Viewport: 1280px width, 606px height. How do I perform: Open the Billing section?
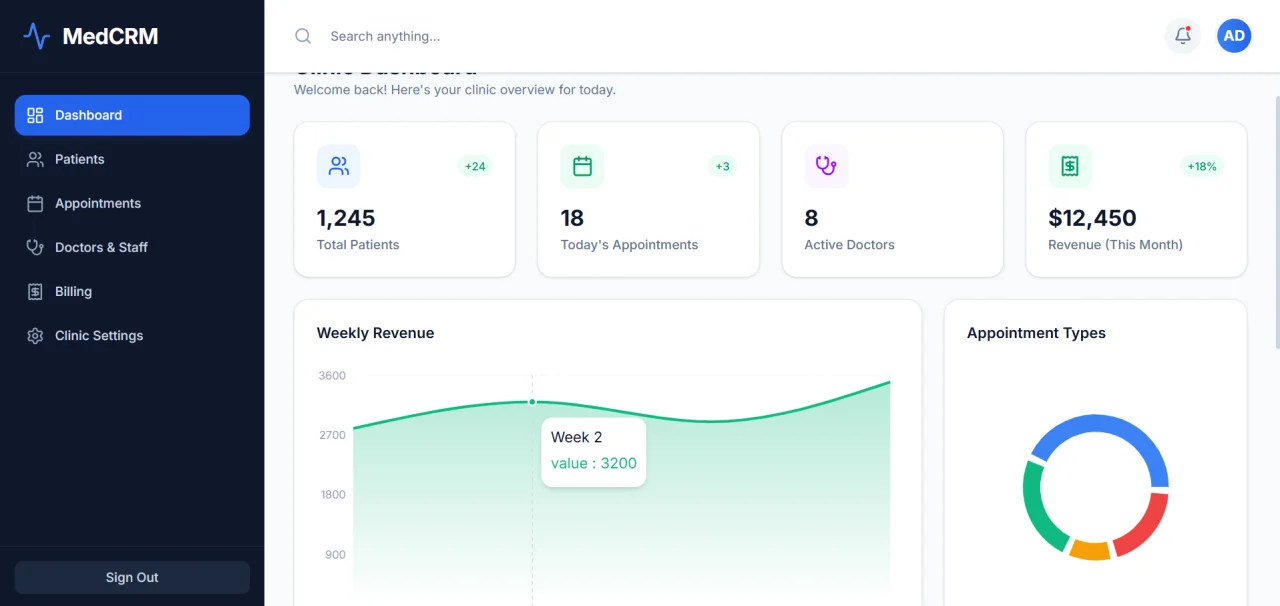(132, 291)
